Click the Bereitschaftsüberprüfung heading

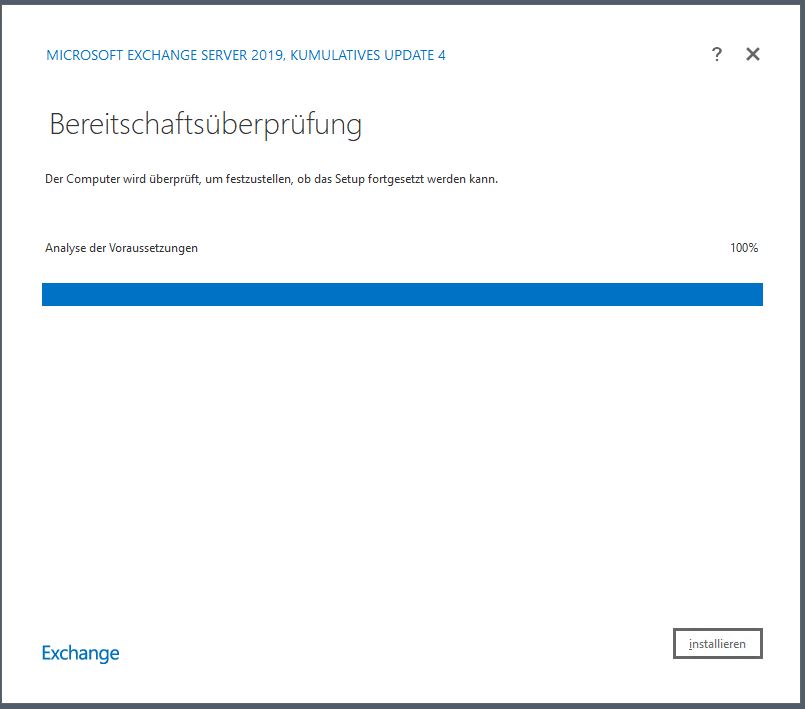[x=205, y=125]
